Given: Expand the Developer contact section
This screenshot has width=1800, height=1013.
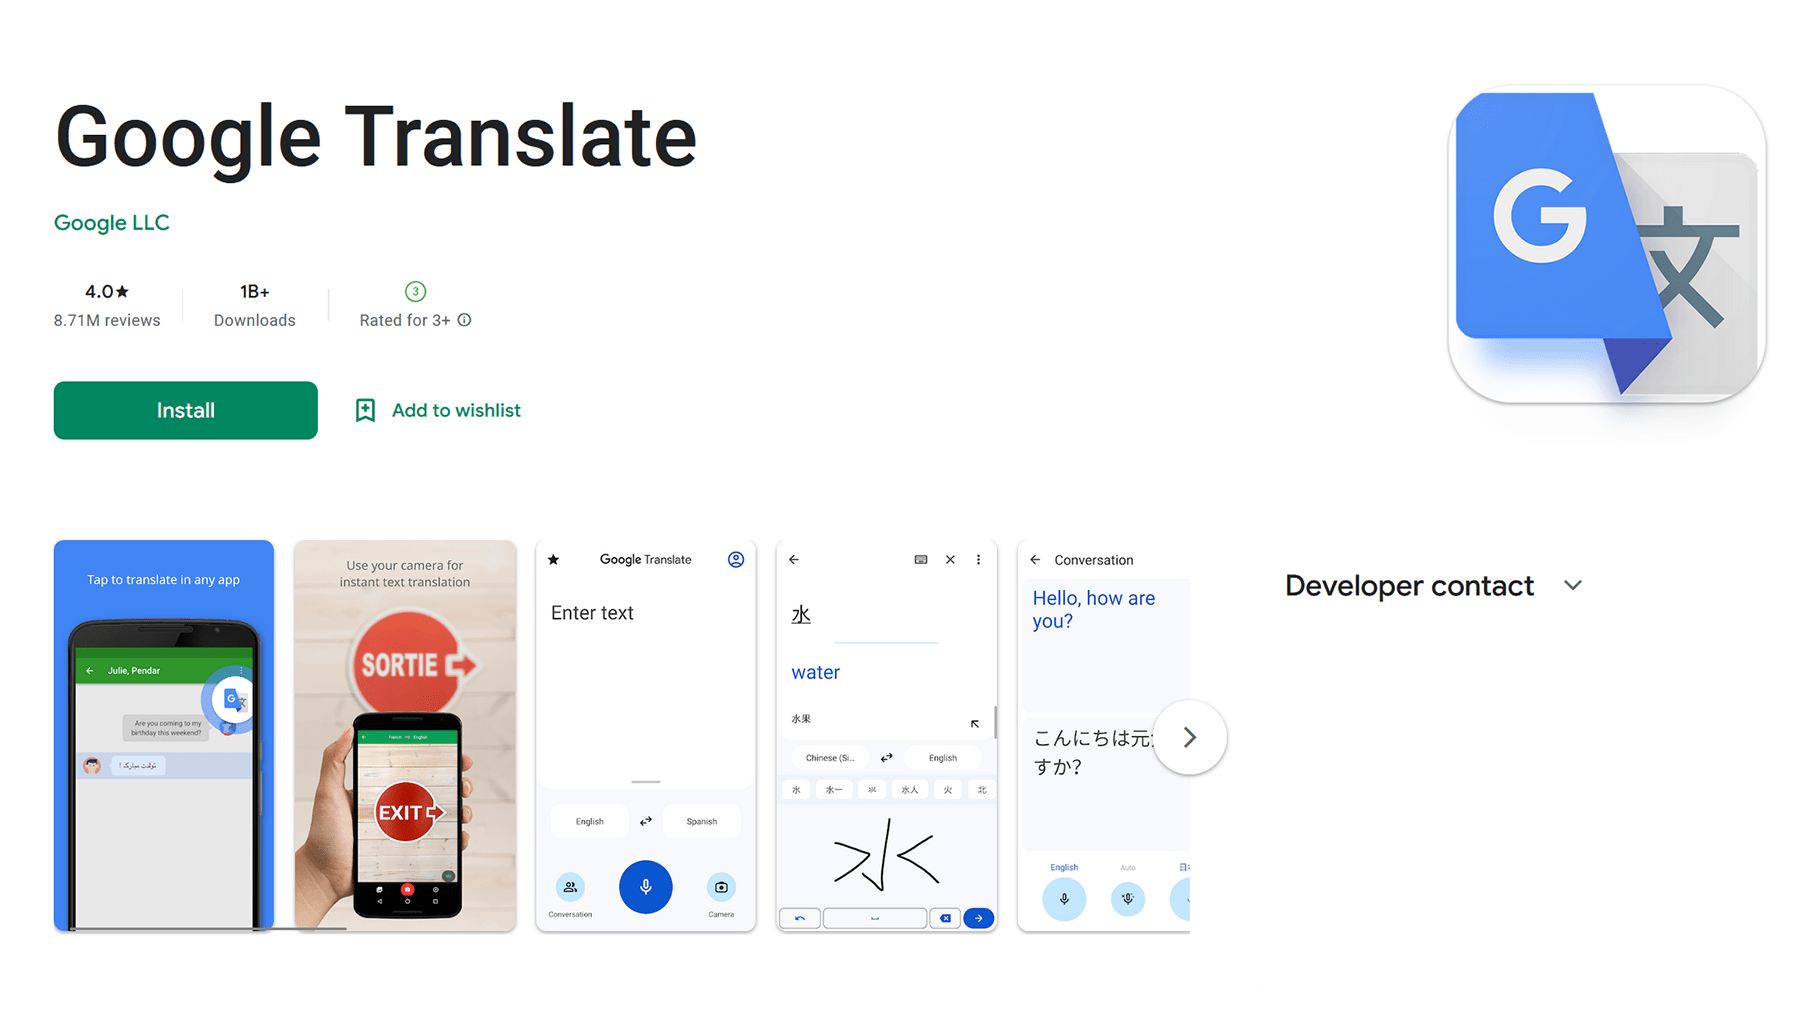Looking at the screenshot, I should tap(1572, 585).
